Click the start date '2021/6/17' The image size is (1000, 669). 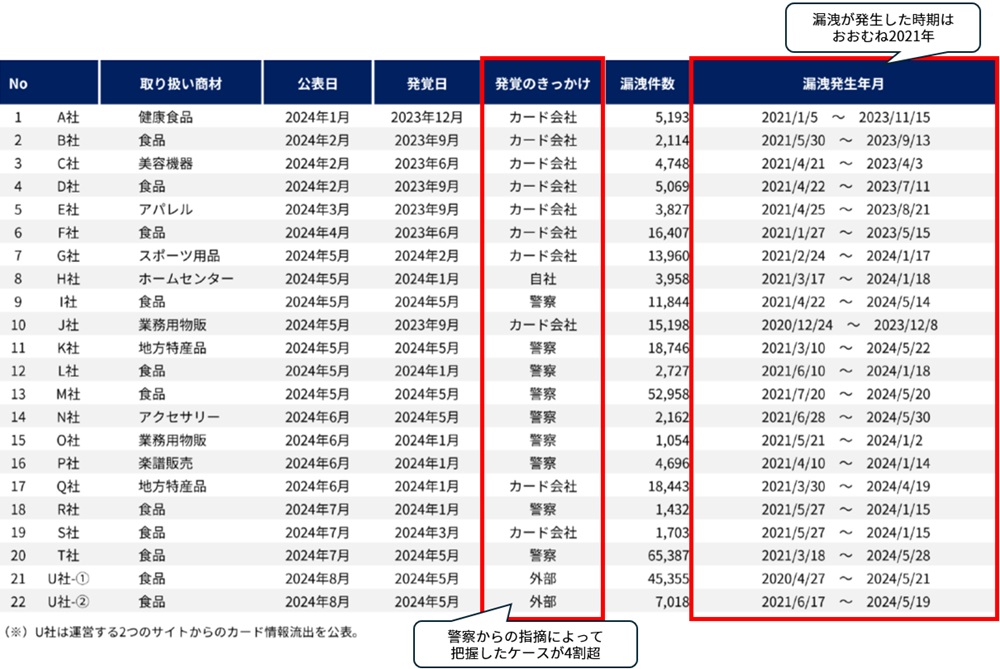click(793, 601)
